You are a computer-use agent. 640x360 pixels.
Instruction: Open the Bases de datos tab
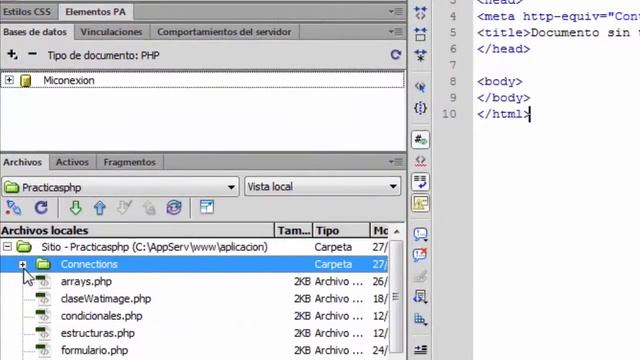pyautogui.click(x=36, y=32)
